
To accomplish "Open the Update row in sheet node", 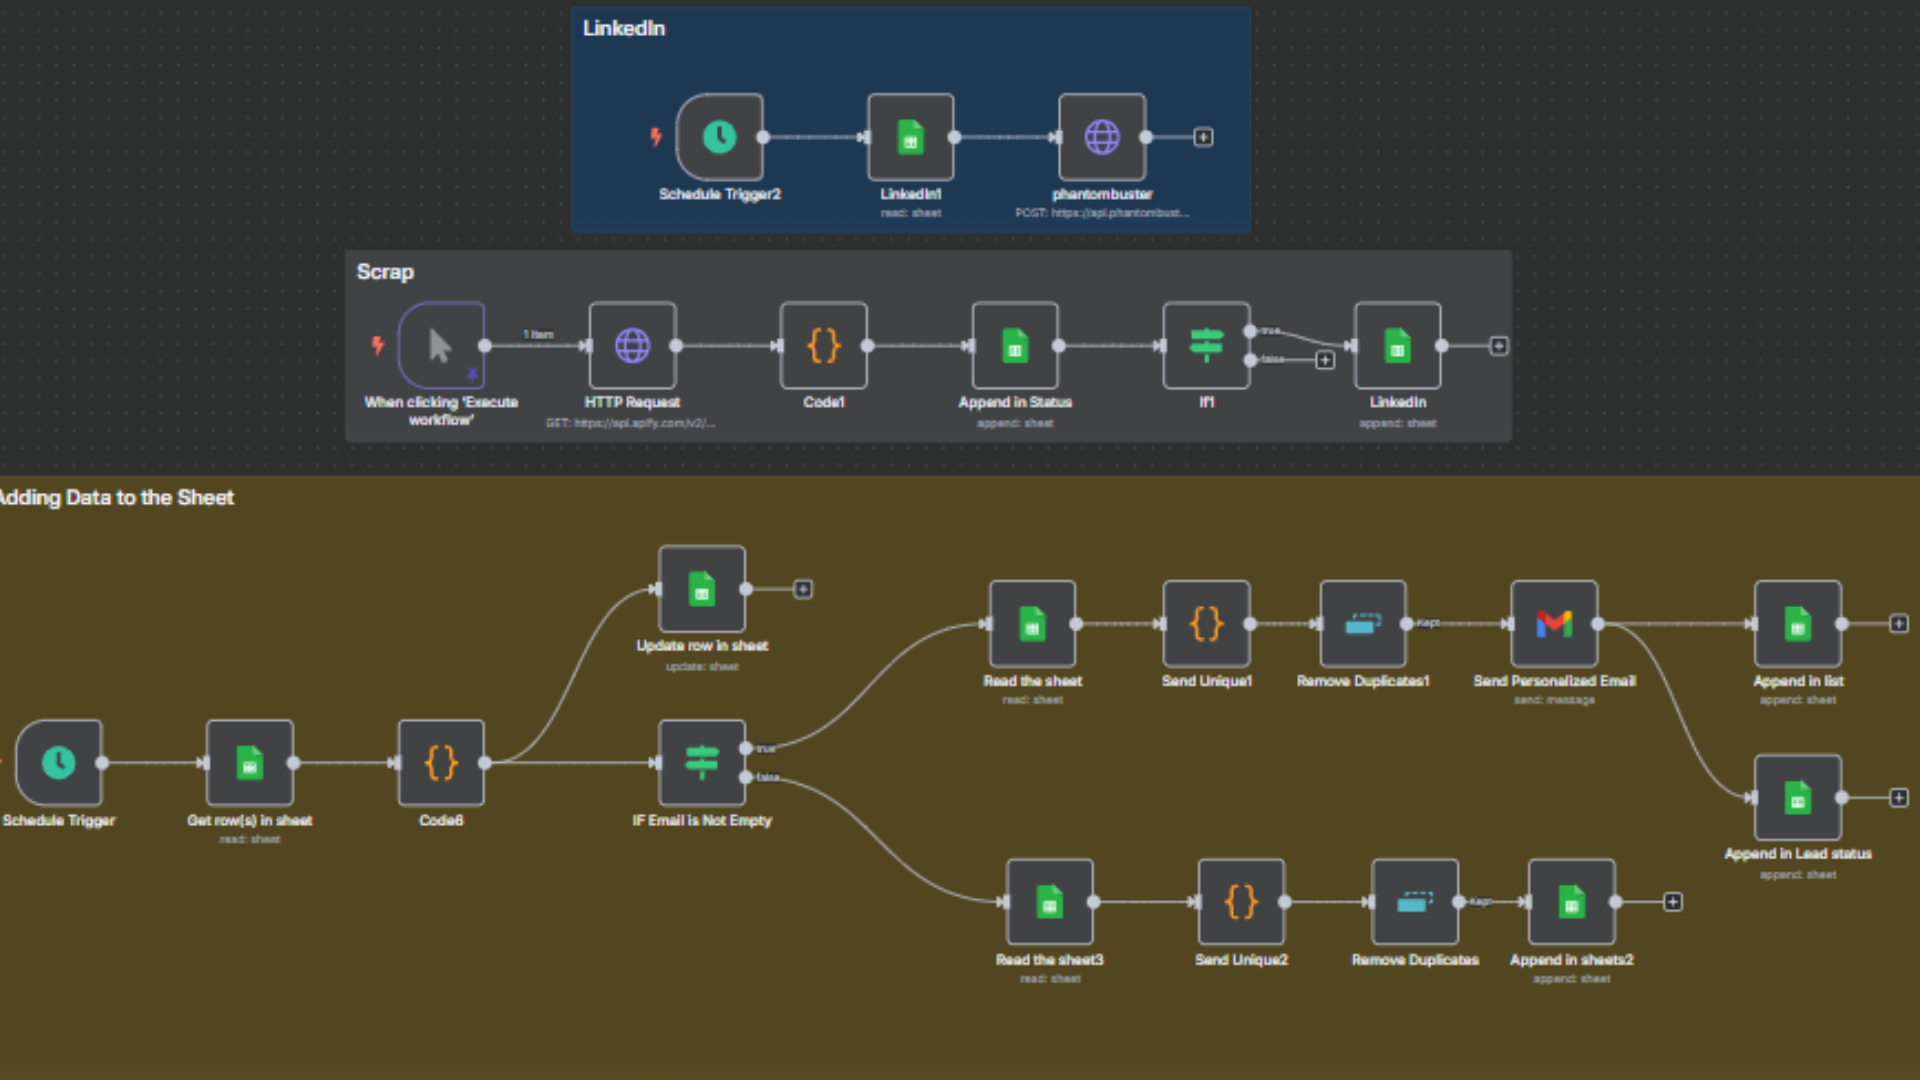I will (702, 589).
